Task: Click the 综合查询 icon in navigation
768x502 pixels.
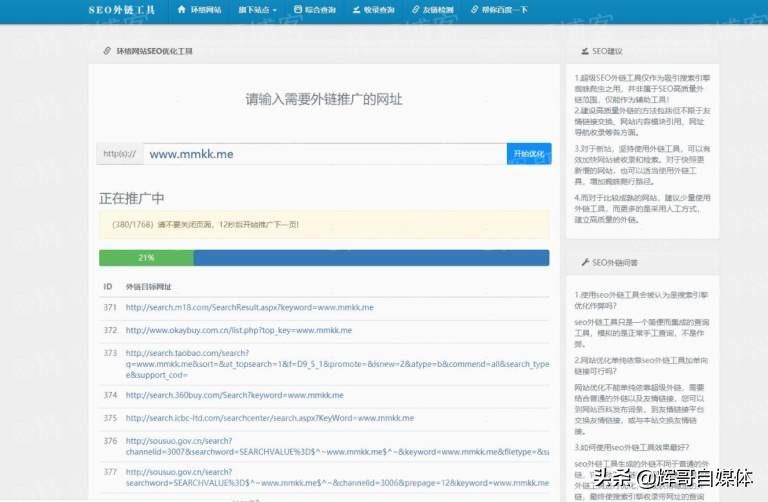Action: pyautogui.click(x=298, y=9)
